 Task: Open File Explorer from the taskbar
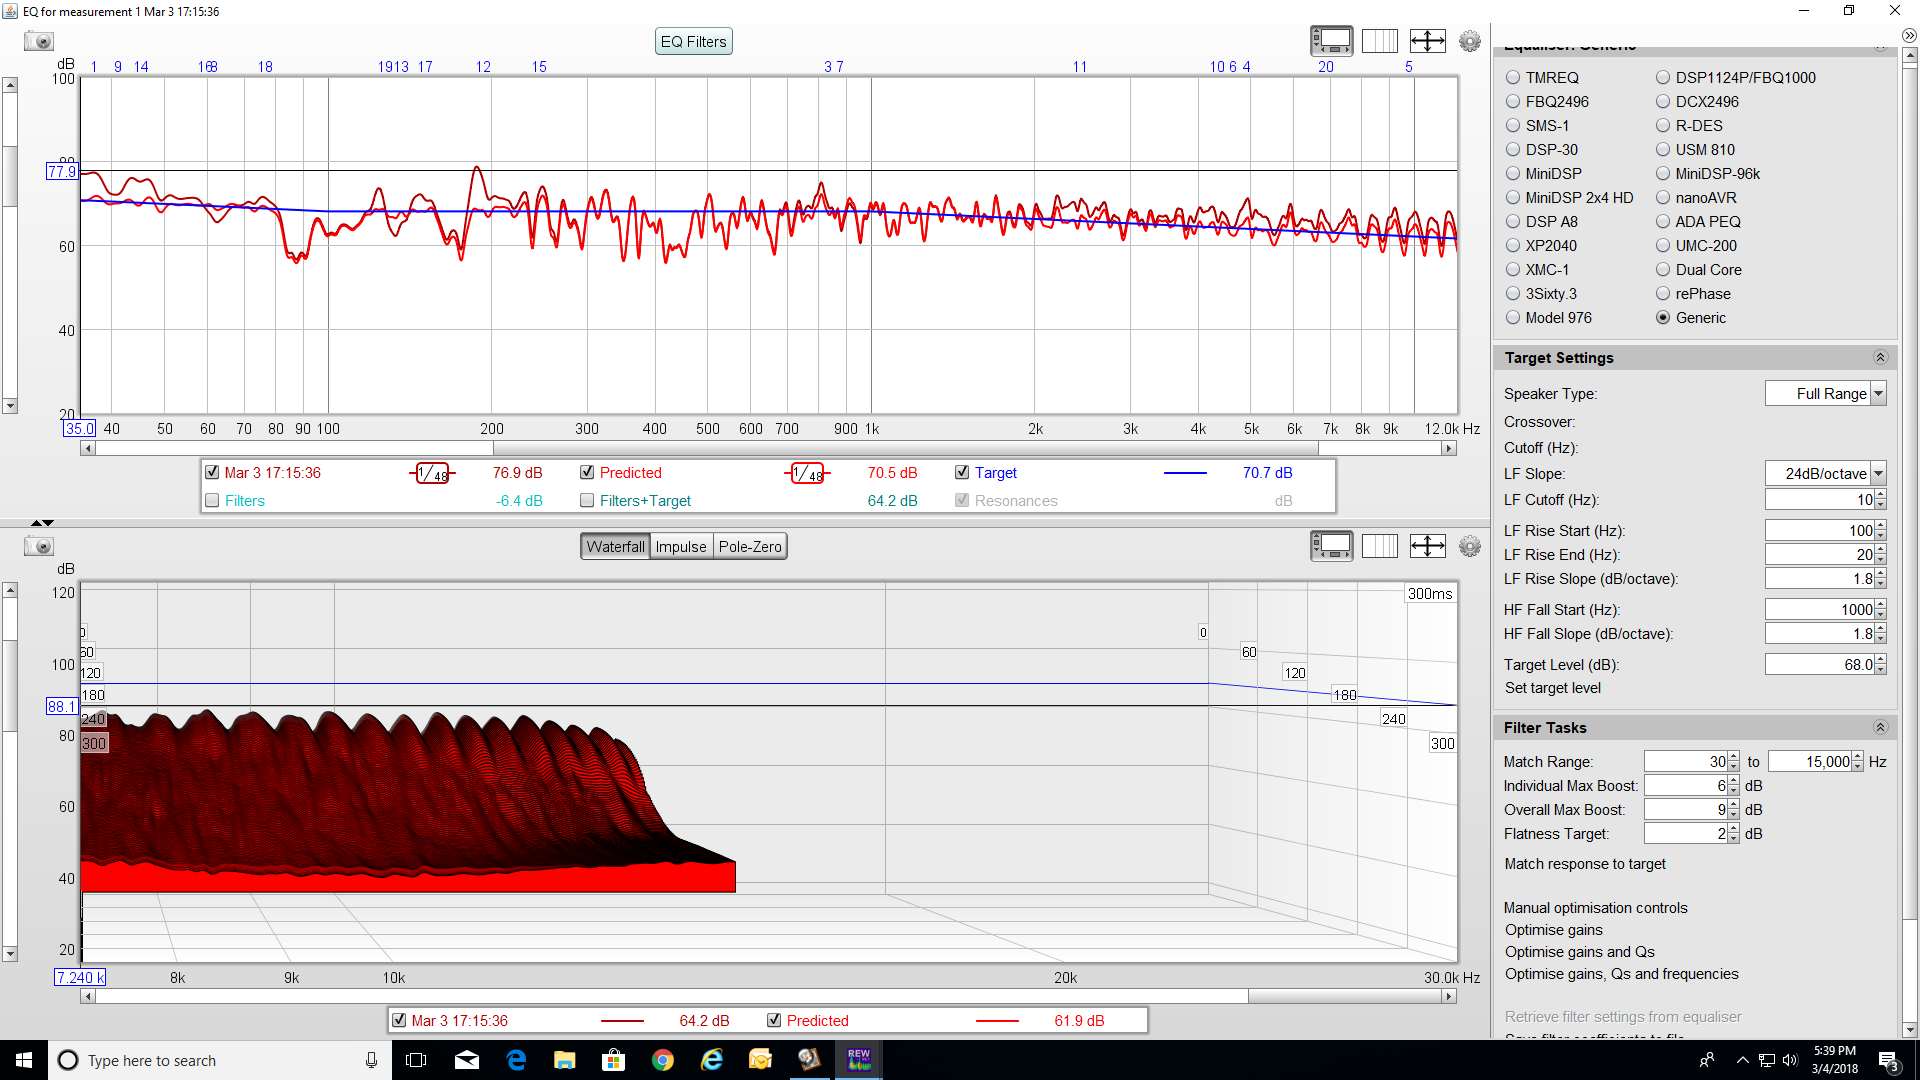(x=565, y=1060)
